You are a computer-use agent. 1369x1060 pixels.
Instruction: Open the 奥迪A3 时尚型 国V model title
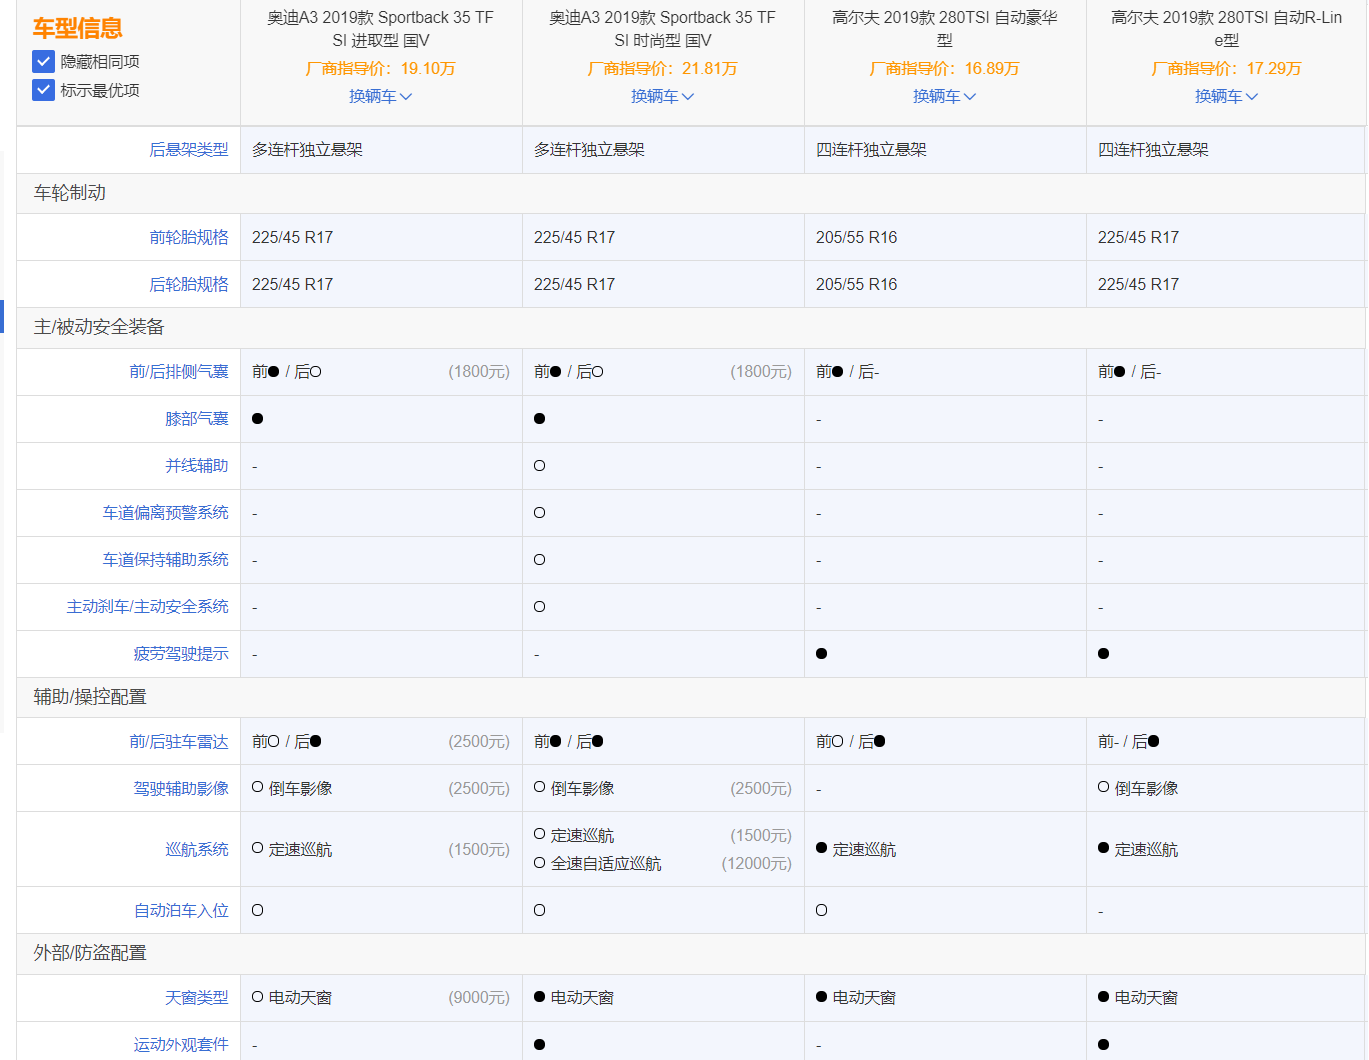coord(662,29)
